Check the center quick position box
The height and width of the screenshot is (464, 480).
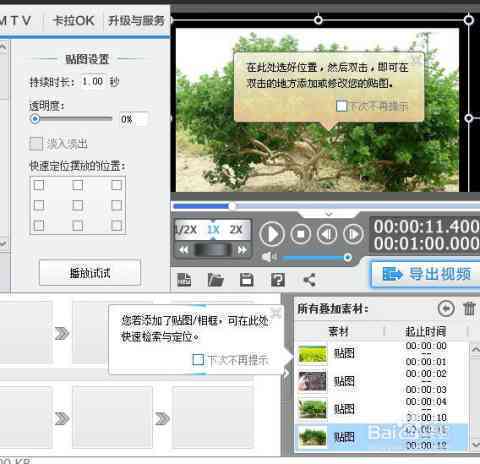78,205
